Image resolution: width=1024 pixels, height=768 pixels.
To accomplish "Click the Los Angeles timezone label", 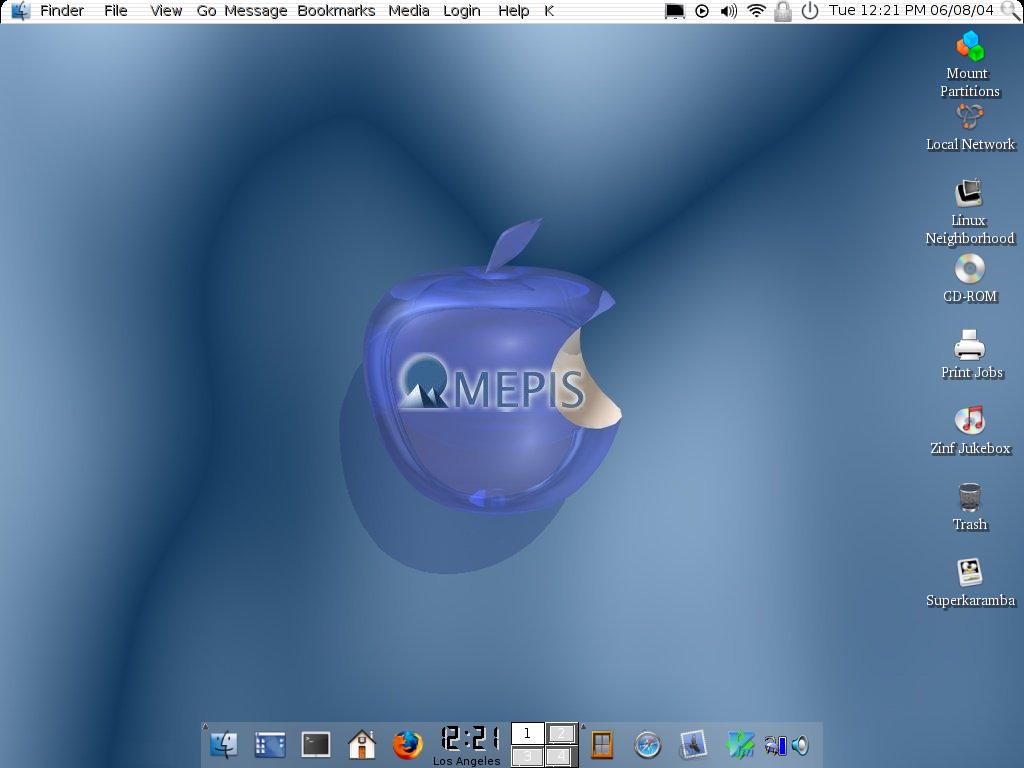I will point(466,761).
